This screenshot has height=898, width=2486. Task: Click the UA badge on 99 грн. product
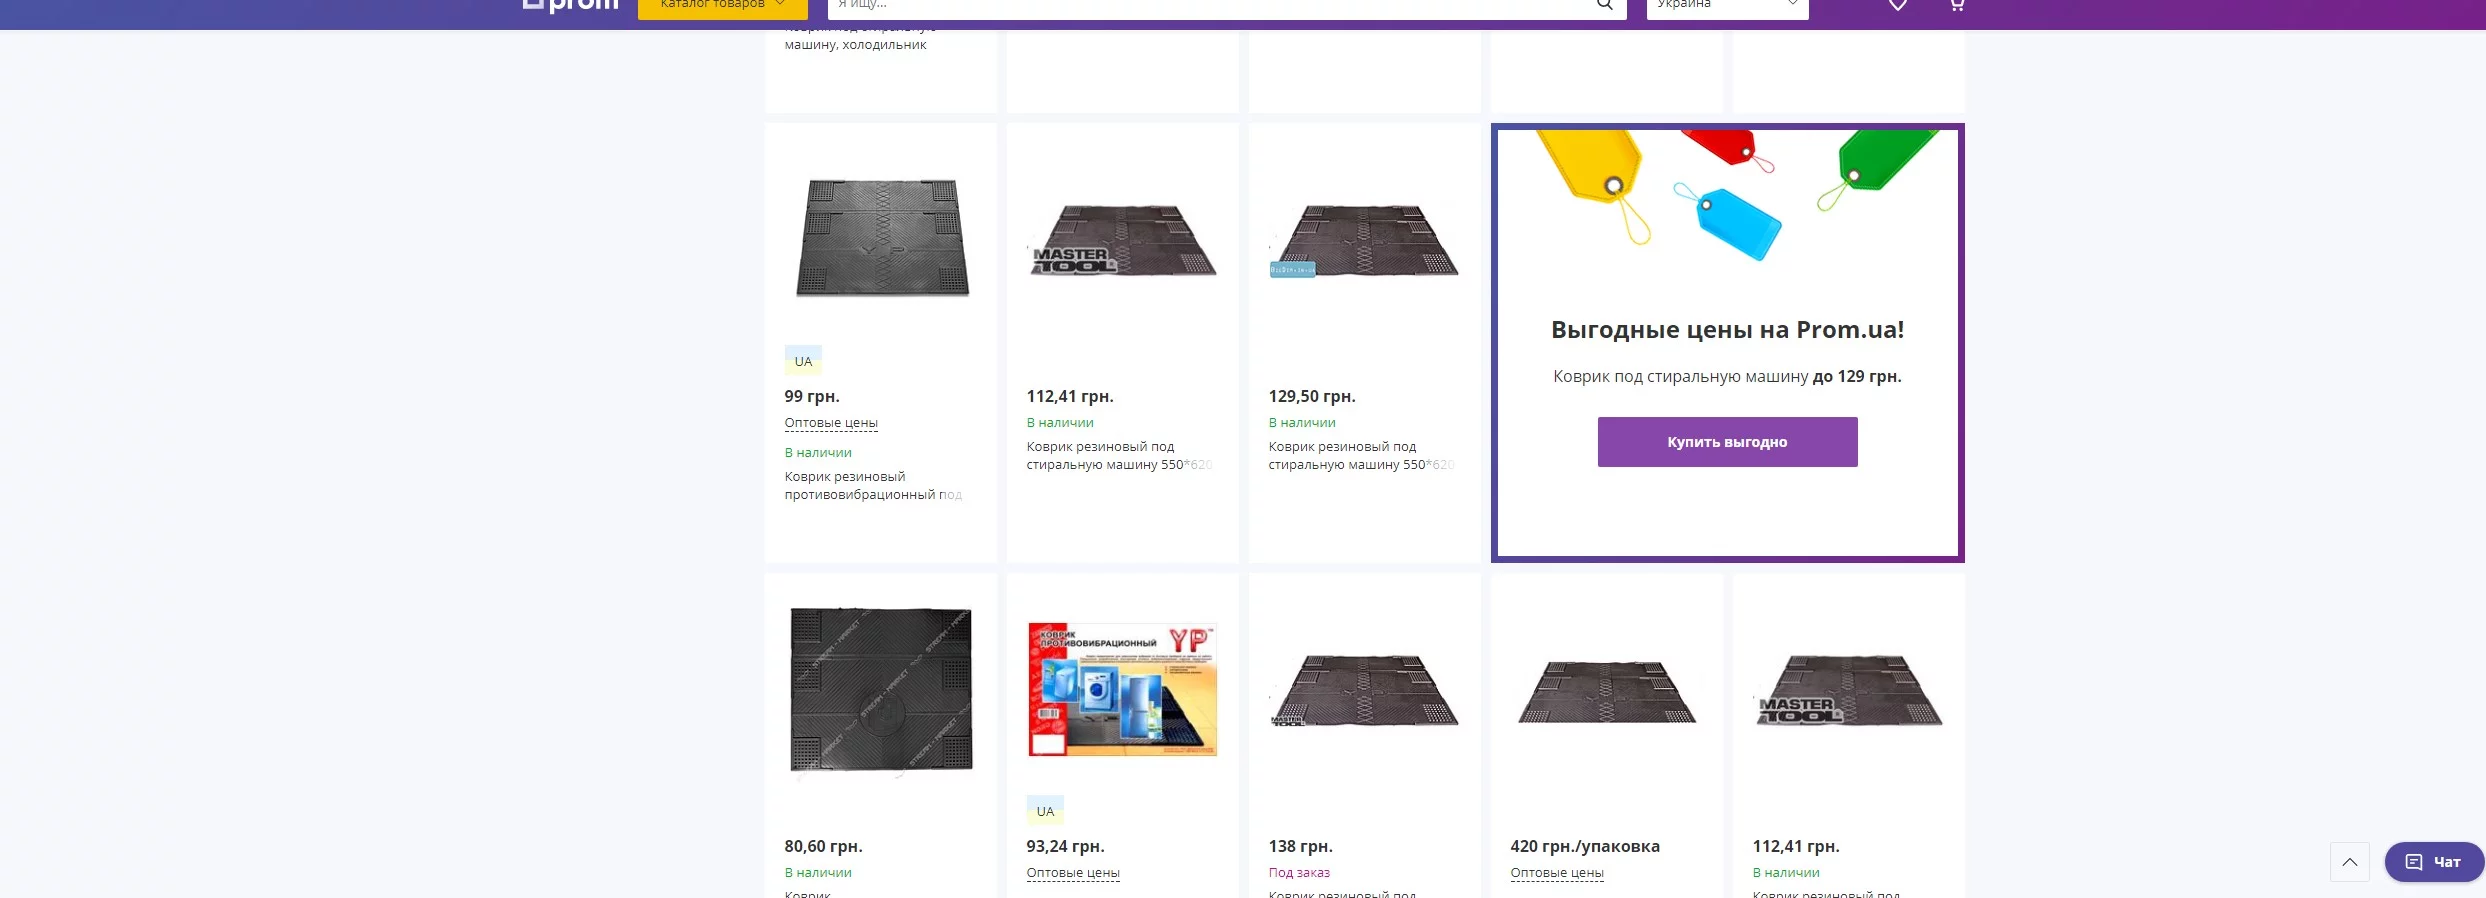pos(803,361)
